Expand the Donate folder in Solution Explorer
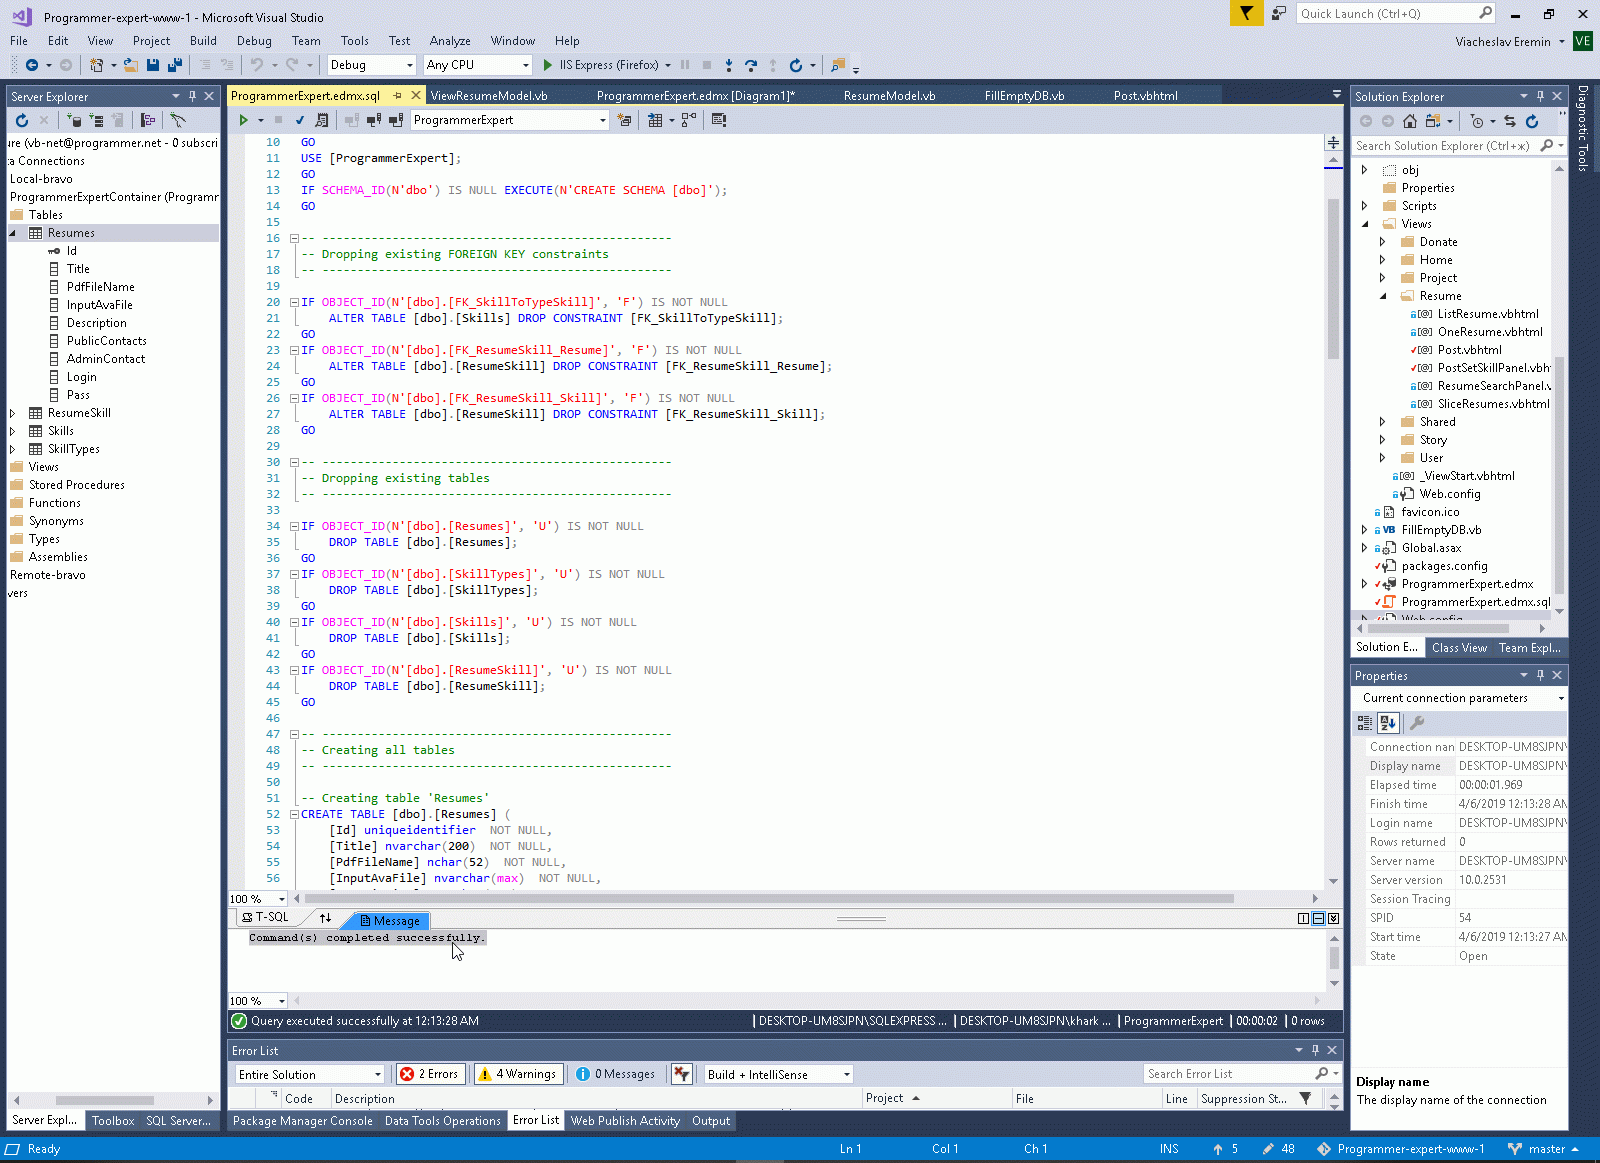The width and height of the screenshot is (1600, 1163). tap(1383, 242)
